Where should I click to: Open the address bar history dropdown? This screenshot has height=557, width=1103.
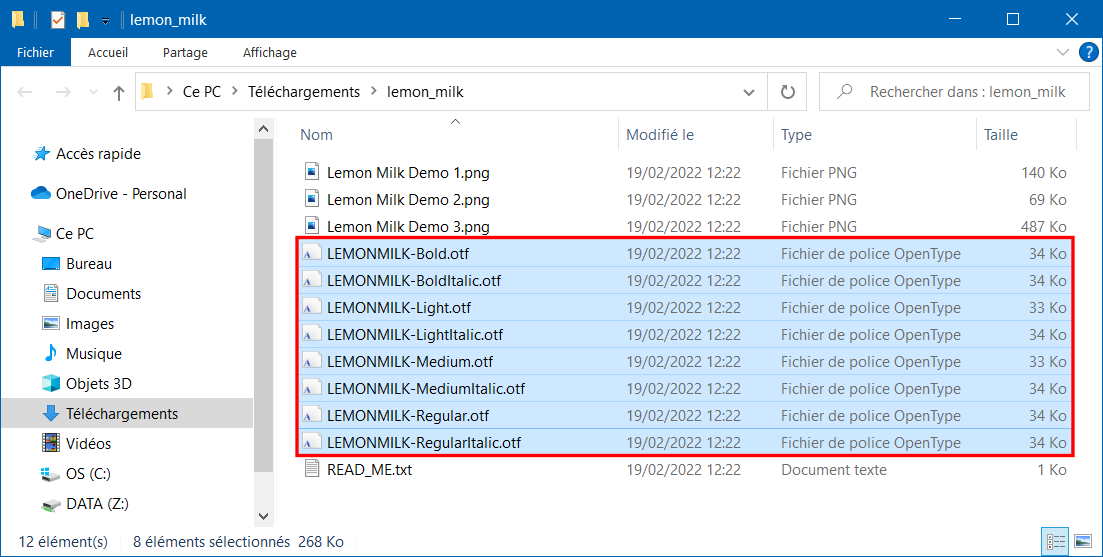pyautogui.click(x=748, y=92)
